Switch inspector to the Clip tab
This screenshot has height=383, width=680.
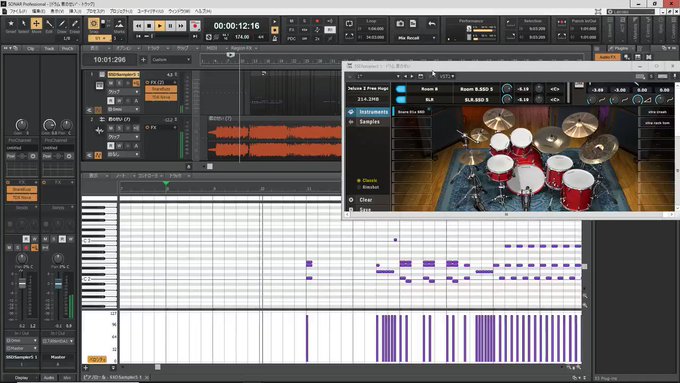[x=31, y=49]
